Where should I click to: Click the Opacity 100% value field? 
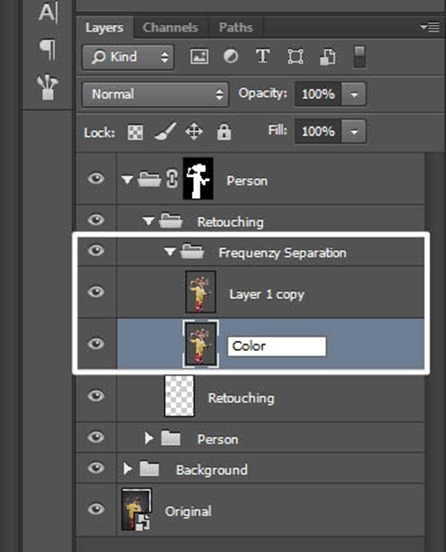point(318,94)
